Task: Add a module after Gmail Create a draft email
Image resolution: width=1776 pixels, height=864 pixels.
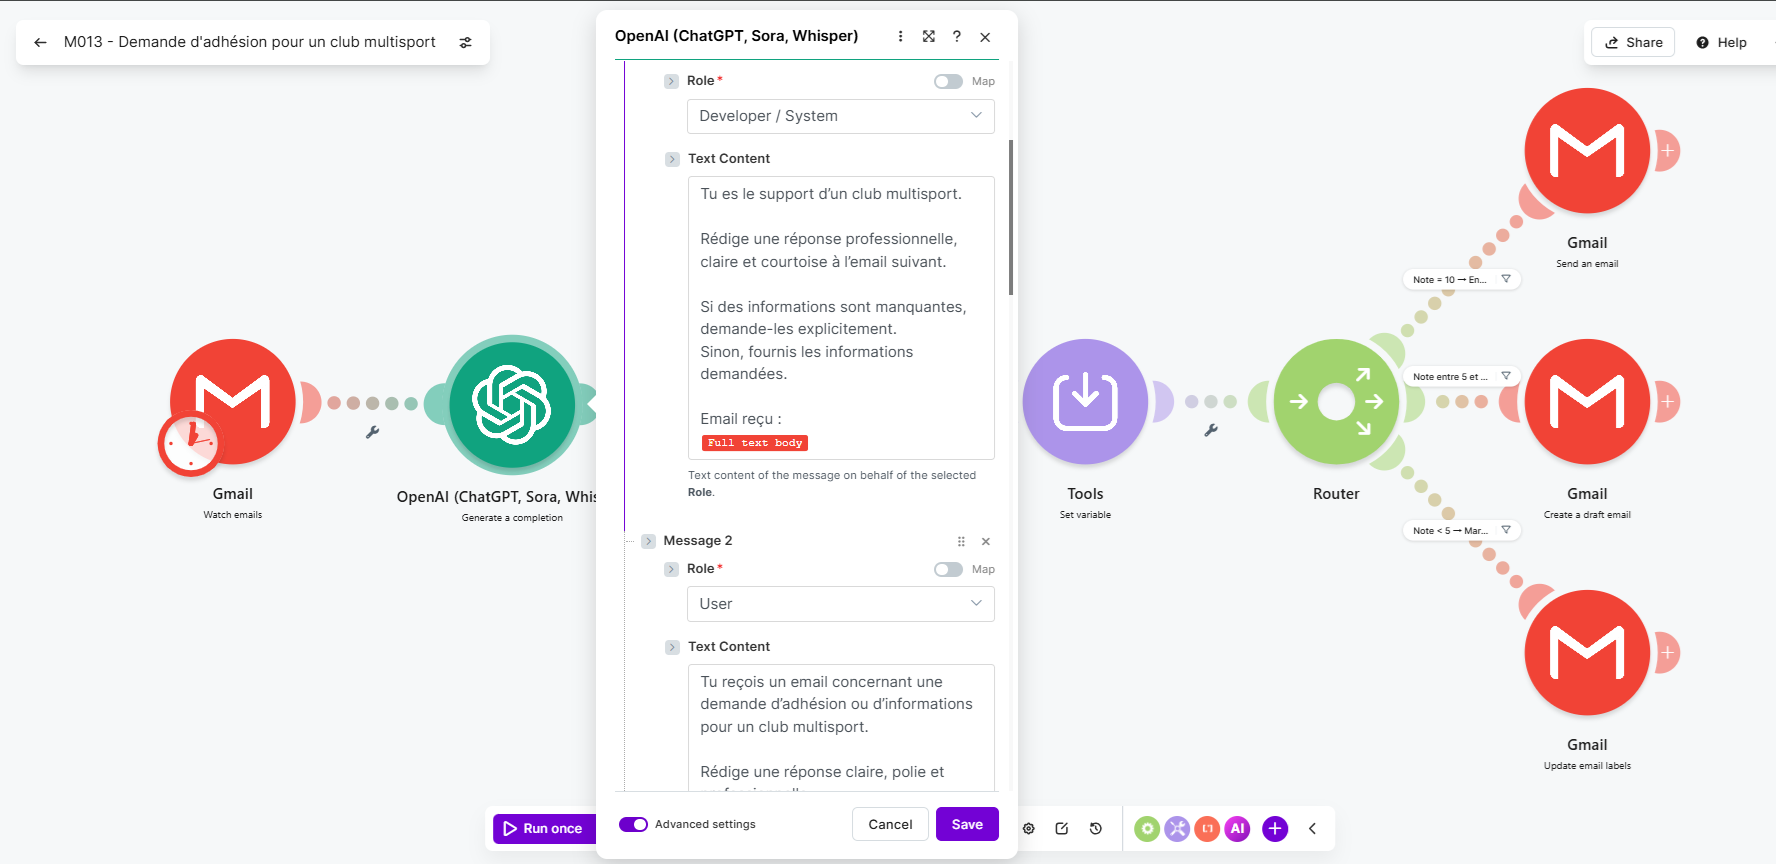Action: point(1667,401)
